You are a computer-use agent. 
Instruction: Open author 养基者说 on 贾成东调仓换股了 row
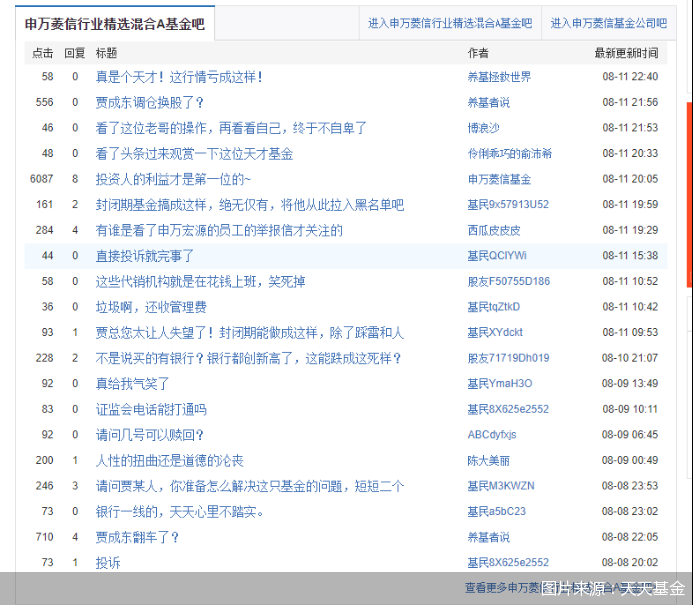click(x=489, y=103)
